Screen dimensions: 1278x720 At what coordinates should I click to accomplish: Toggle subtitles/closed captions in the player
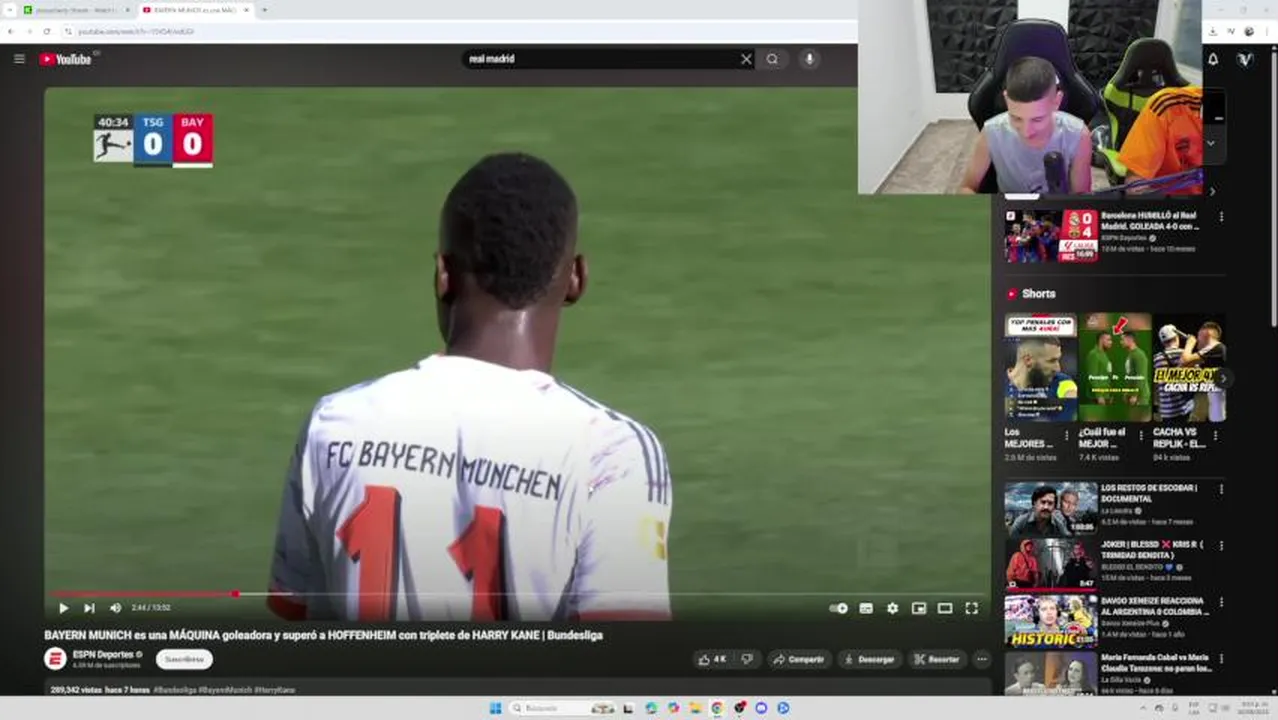866,608
